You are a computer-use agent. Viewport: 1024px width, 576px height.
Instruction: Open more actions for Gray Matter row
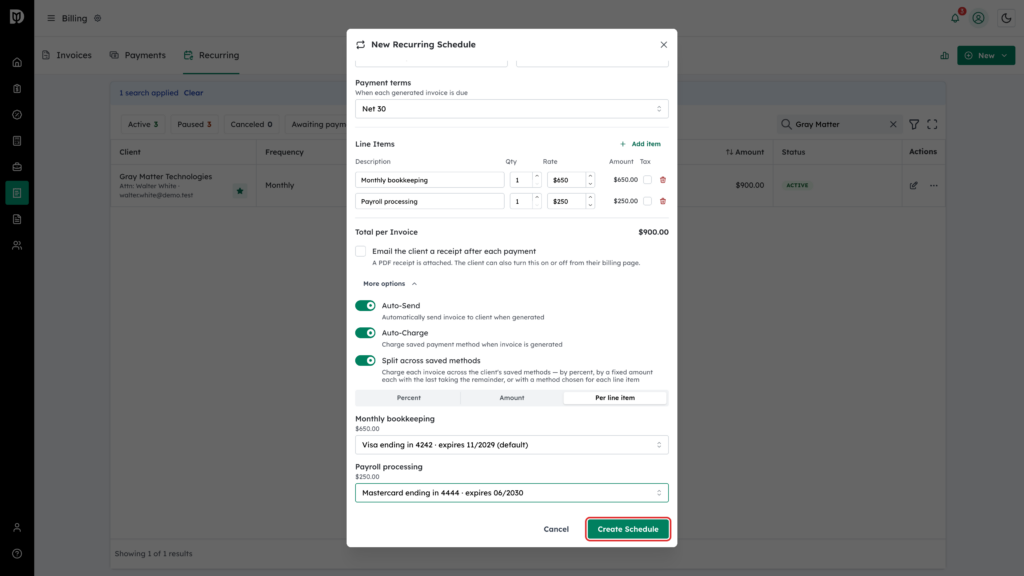934,185
